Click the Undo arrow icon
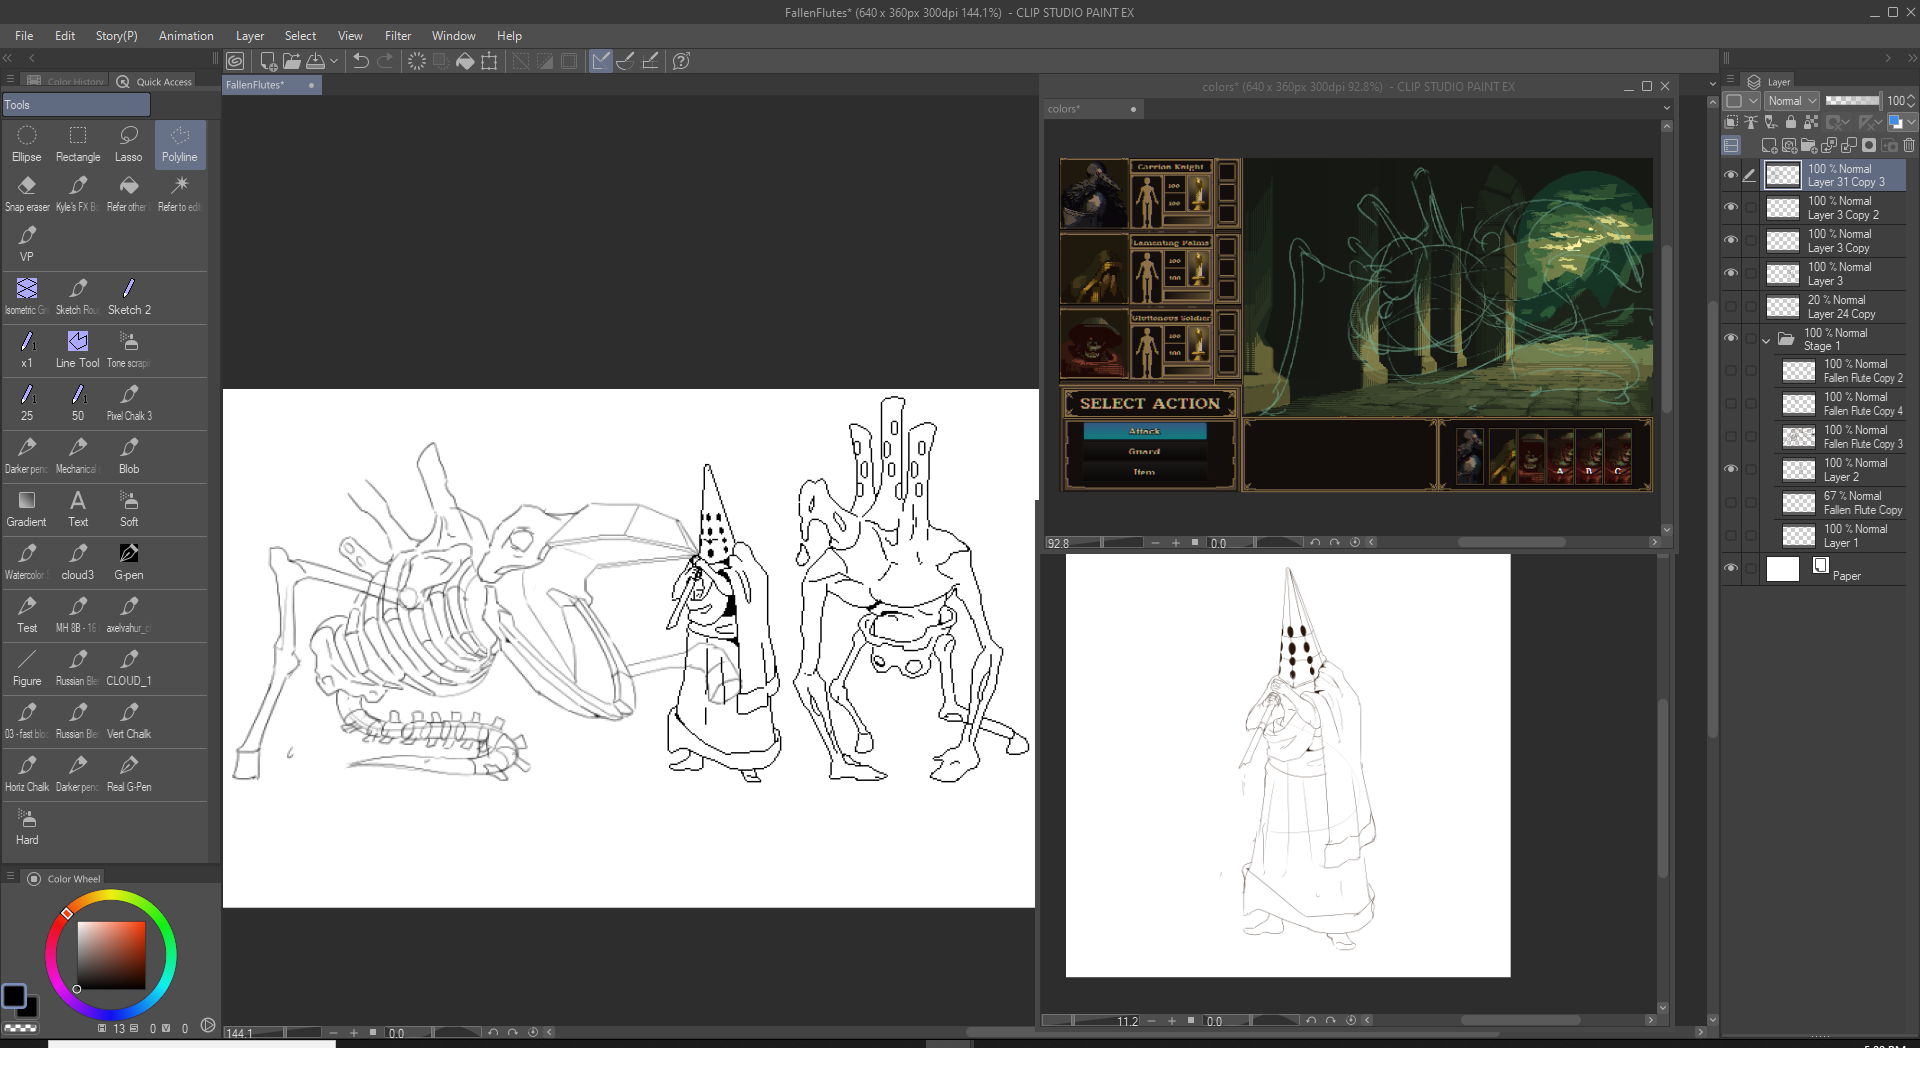Image resolution: width=1920 pixels, height=1080 pixels. (361, 61)
